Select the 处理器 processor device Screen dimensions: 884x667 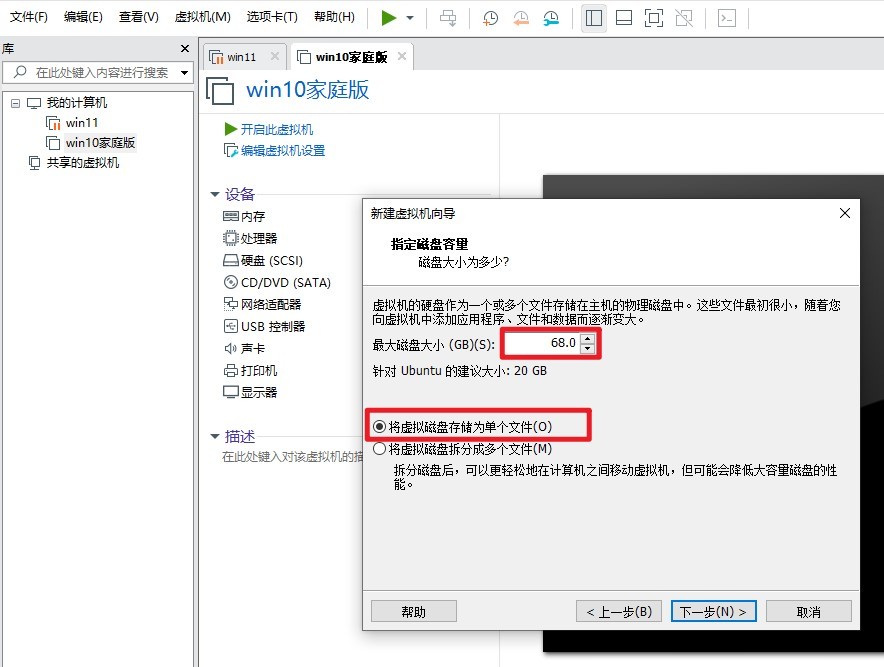tap(250, 238)
